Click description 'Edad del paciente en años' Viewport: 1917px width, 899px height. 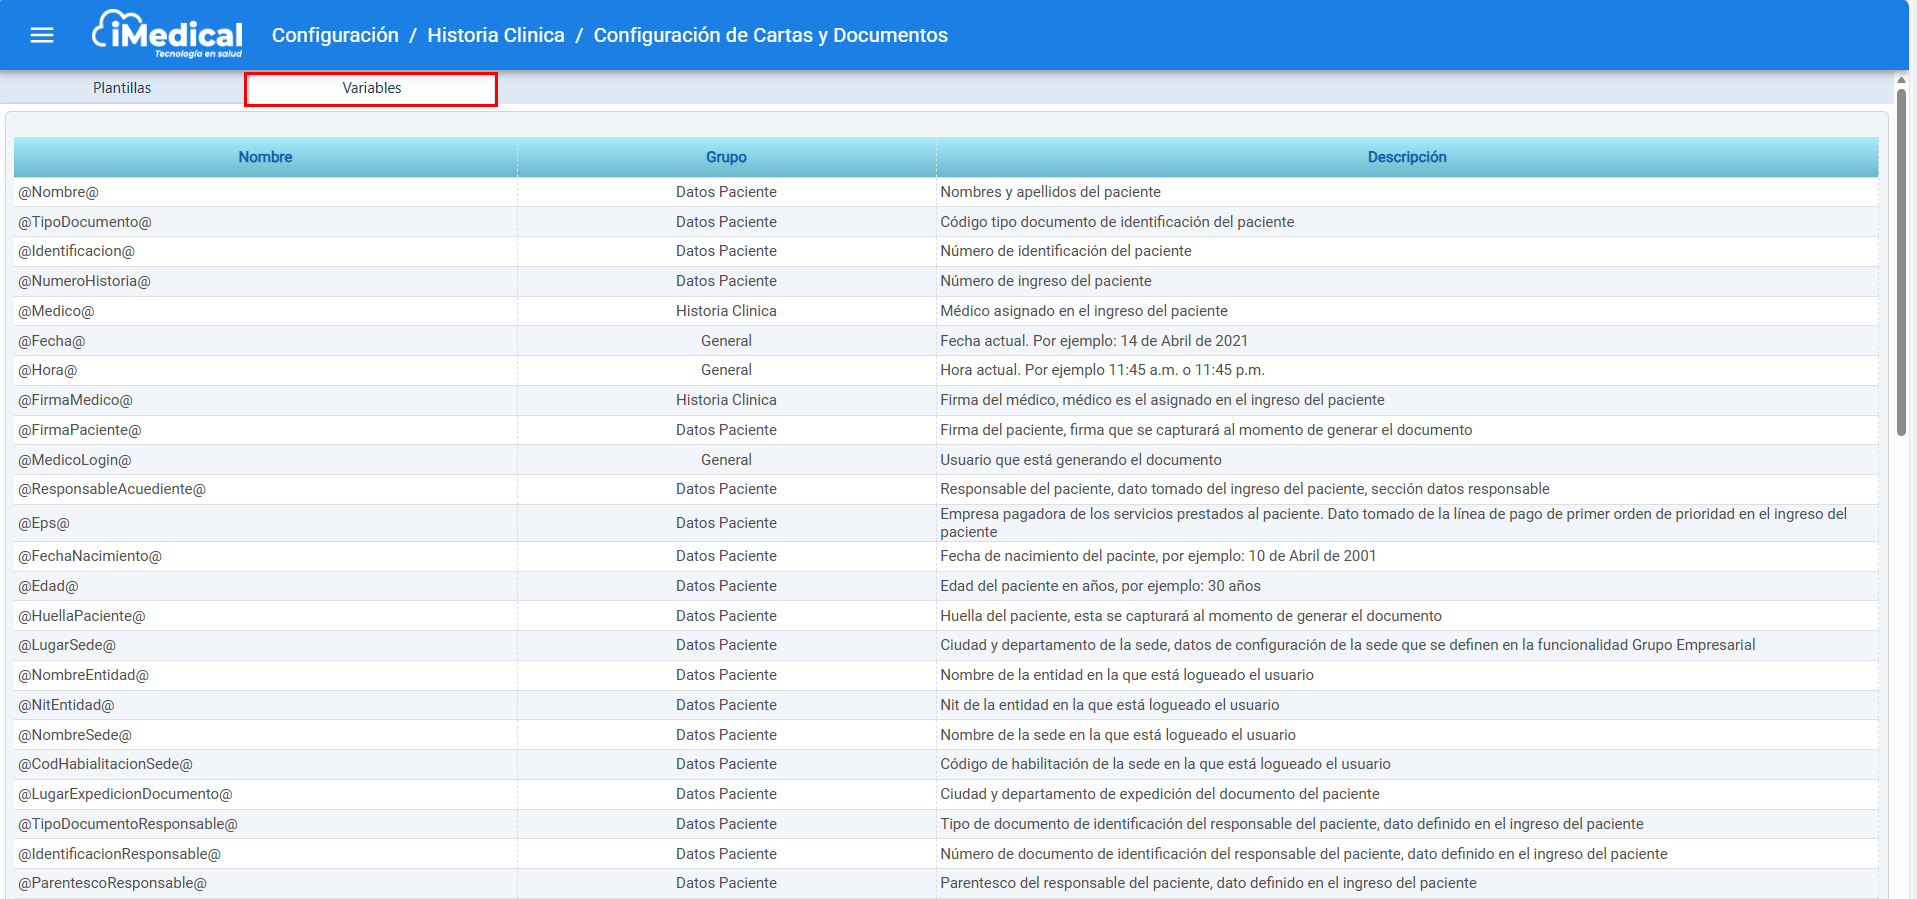tap(1100, 586)
